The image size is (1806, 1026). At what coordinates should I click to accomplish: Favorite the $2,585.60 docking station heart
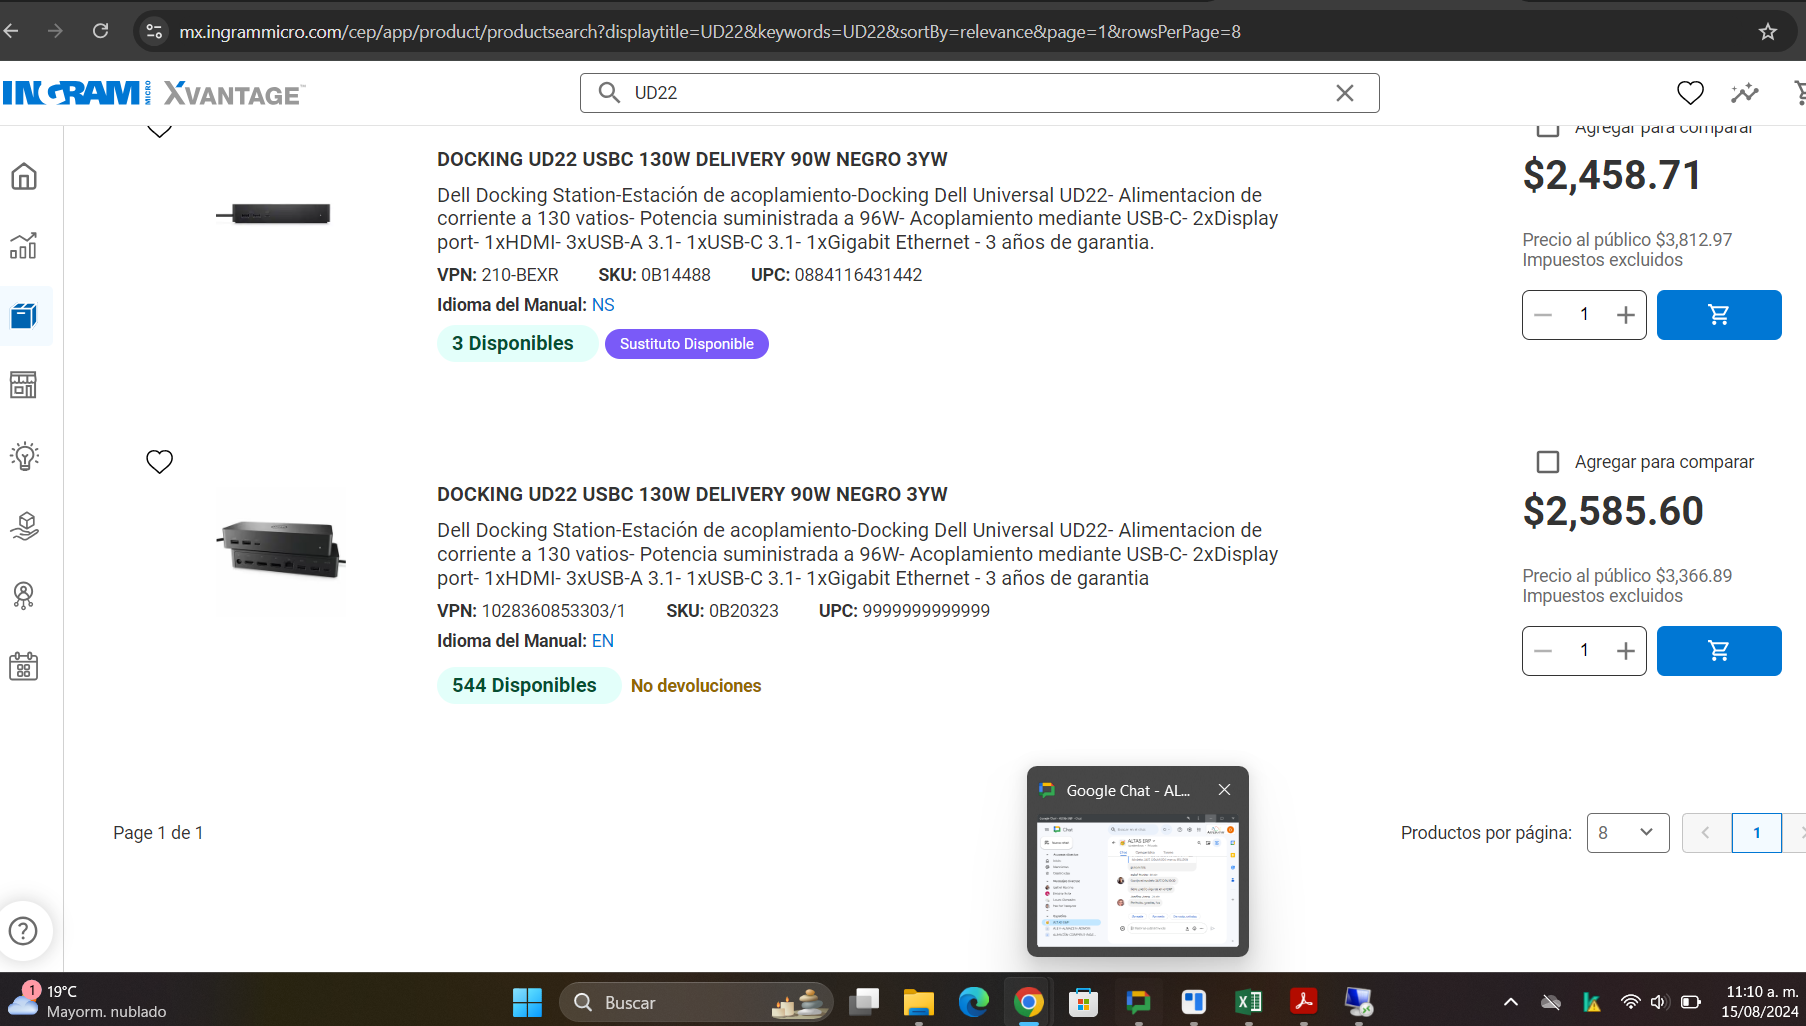[160, 461]
